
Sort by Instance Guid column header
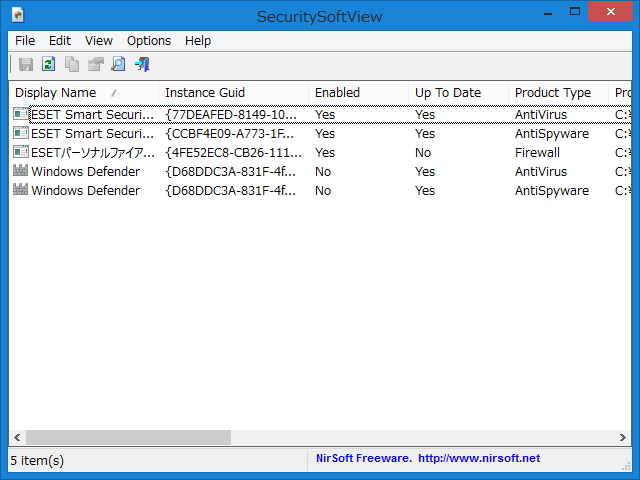(233, 93)
